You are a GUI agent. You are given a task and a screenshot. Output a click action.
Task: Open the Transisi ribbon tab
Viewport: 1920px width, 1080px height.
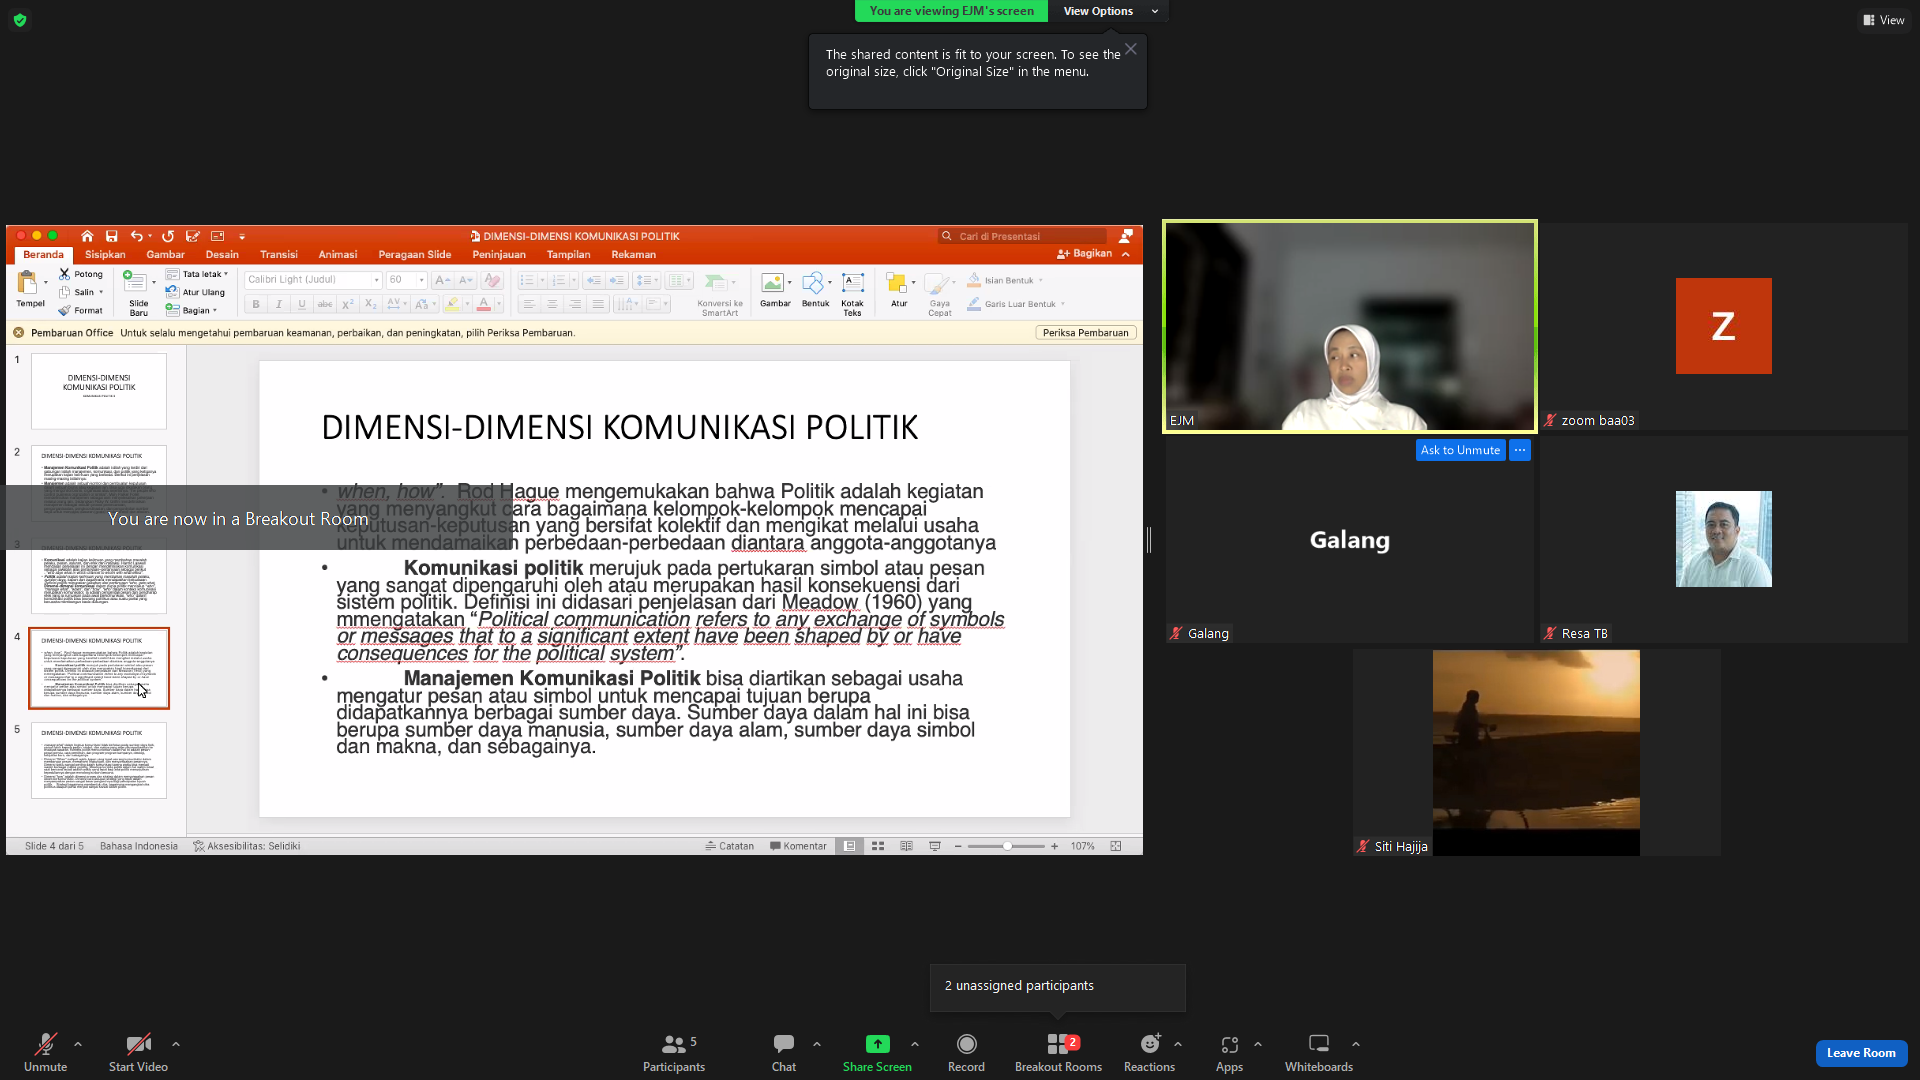pos(279,255)
